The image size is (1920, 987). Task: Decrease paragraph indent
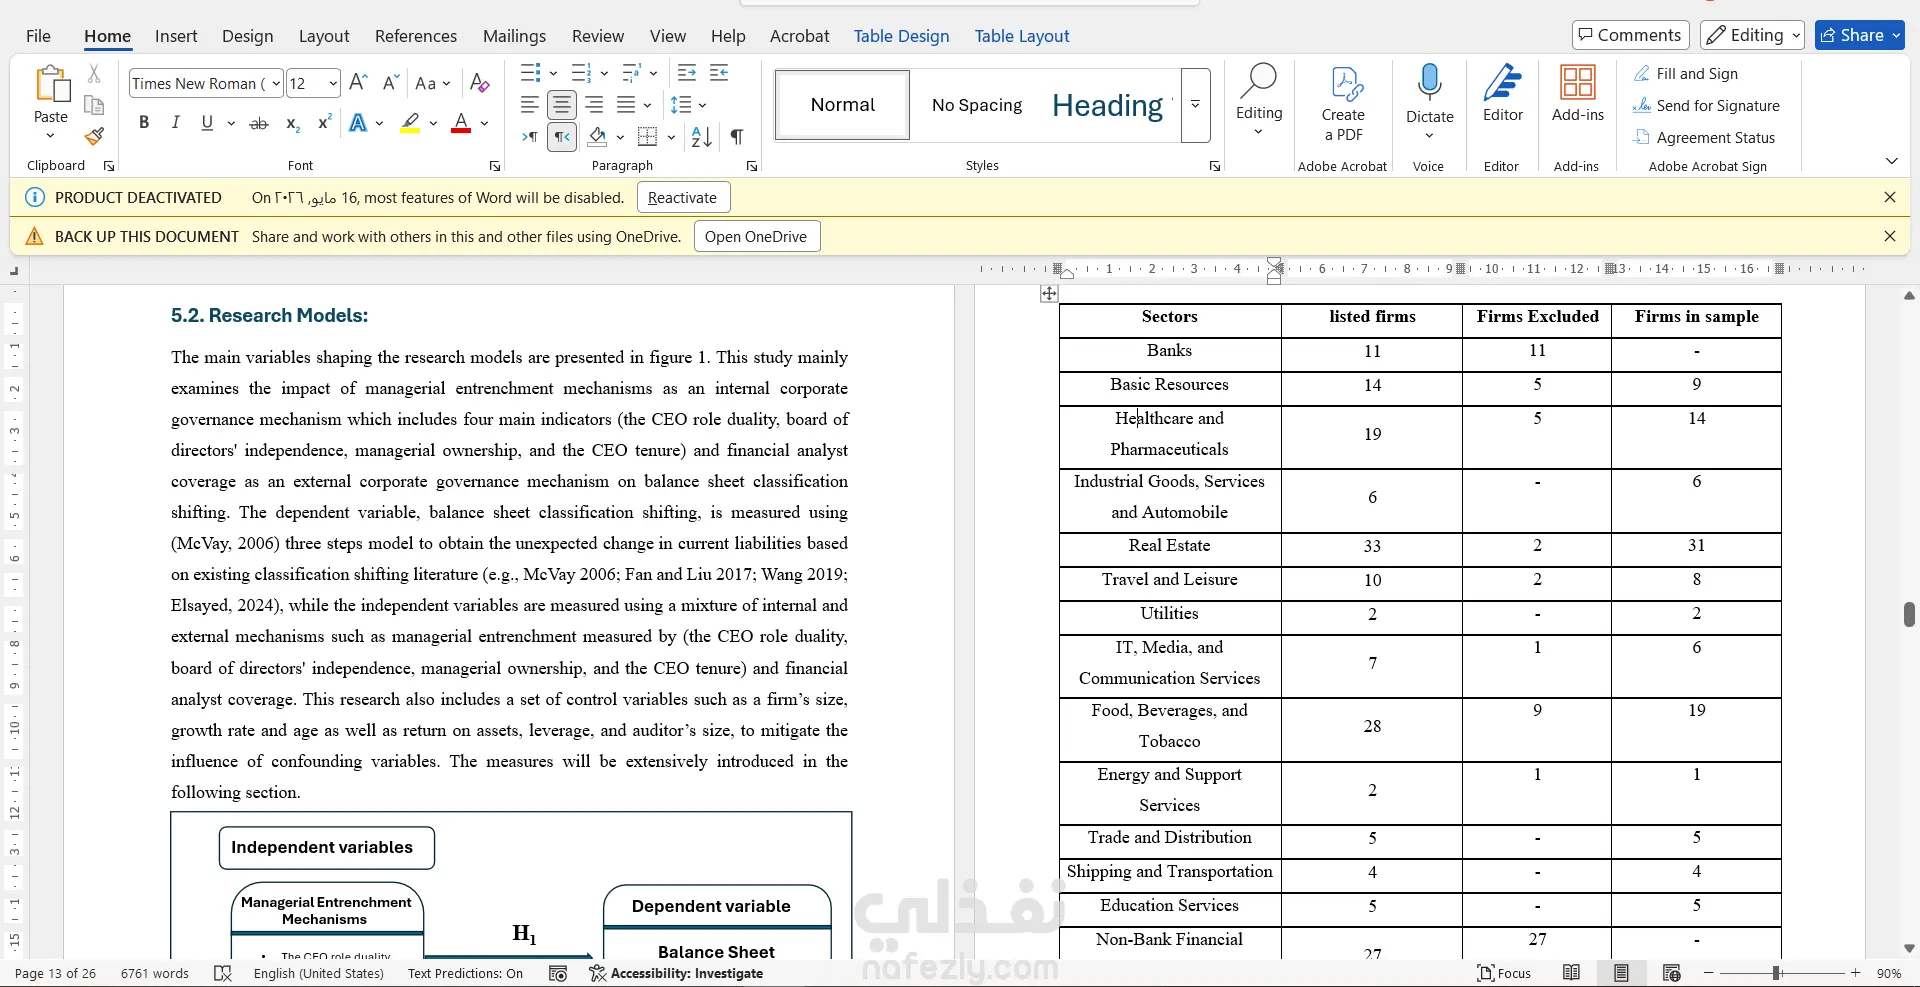[x=687, y=73]
